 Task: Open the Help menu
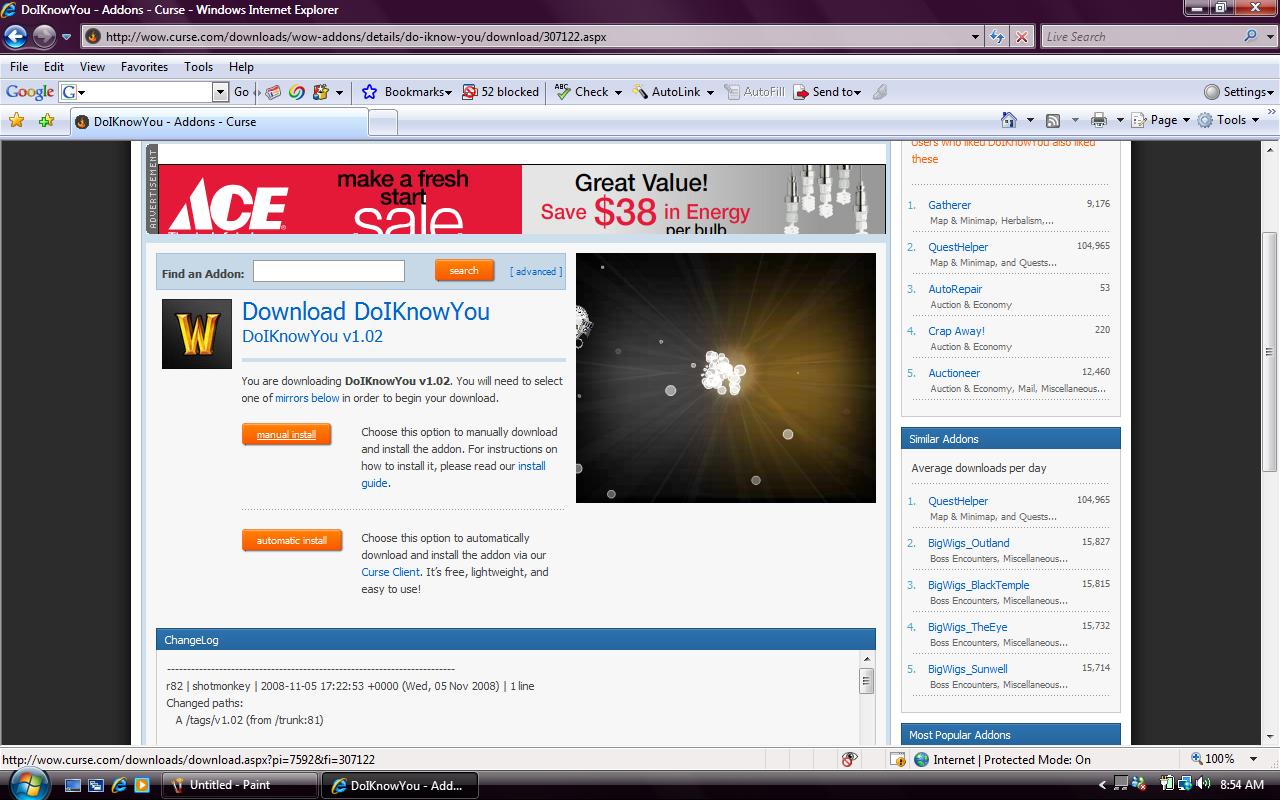(x=241, y=66)
